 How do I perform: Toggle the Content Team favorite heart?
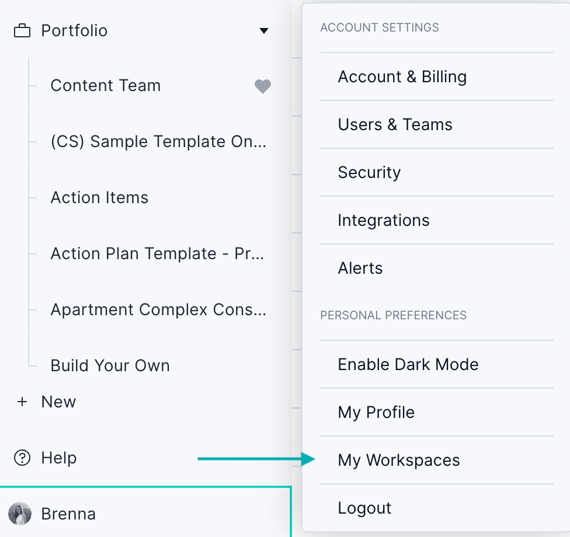[262, 86]
